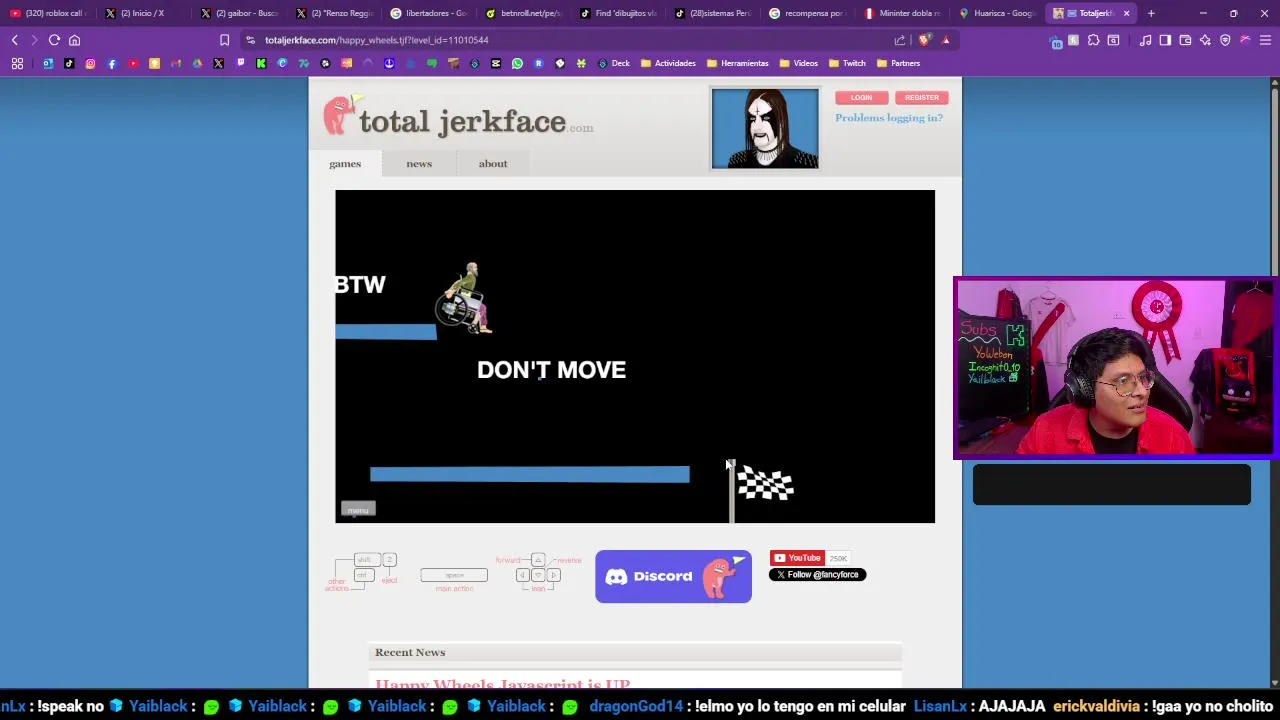Open the apps grid icon in bookmarks bar
The height and width of the screenshot is (720, 1280).
pos(17,63)
